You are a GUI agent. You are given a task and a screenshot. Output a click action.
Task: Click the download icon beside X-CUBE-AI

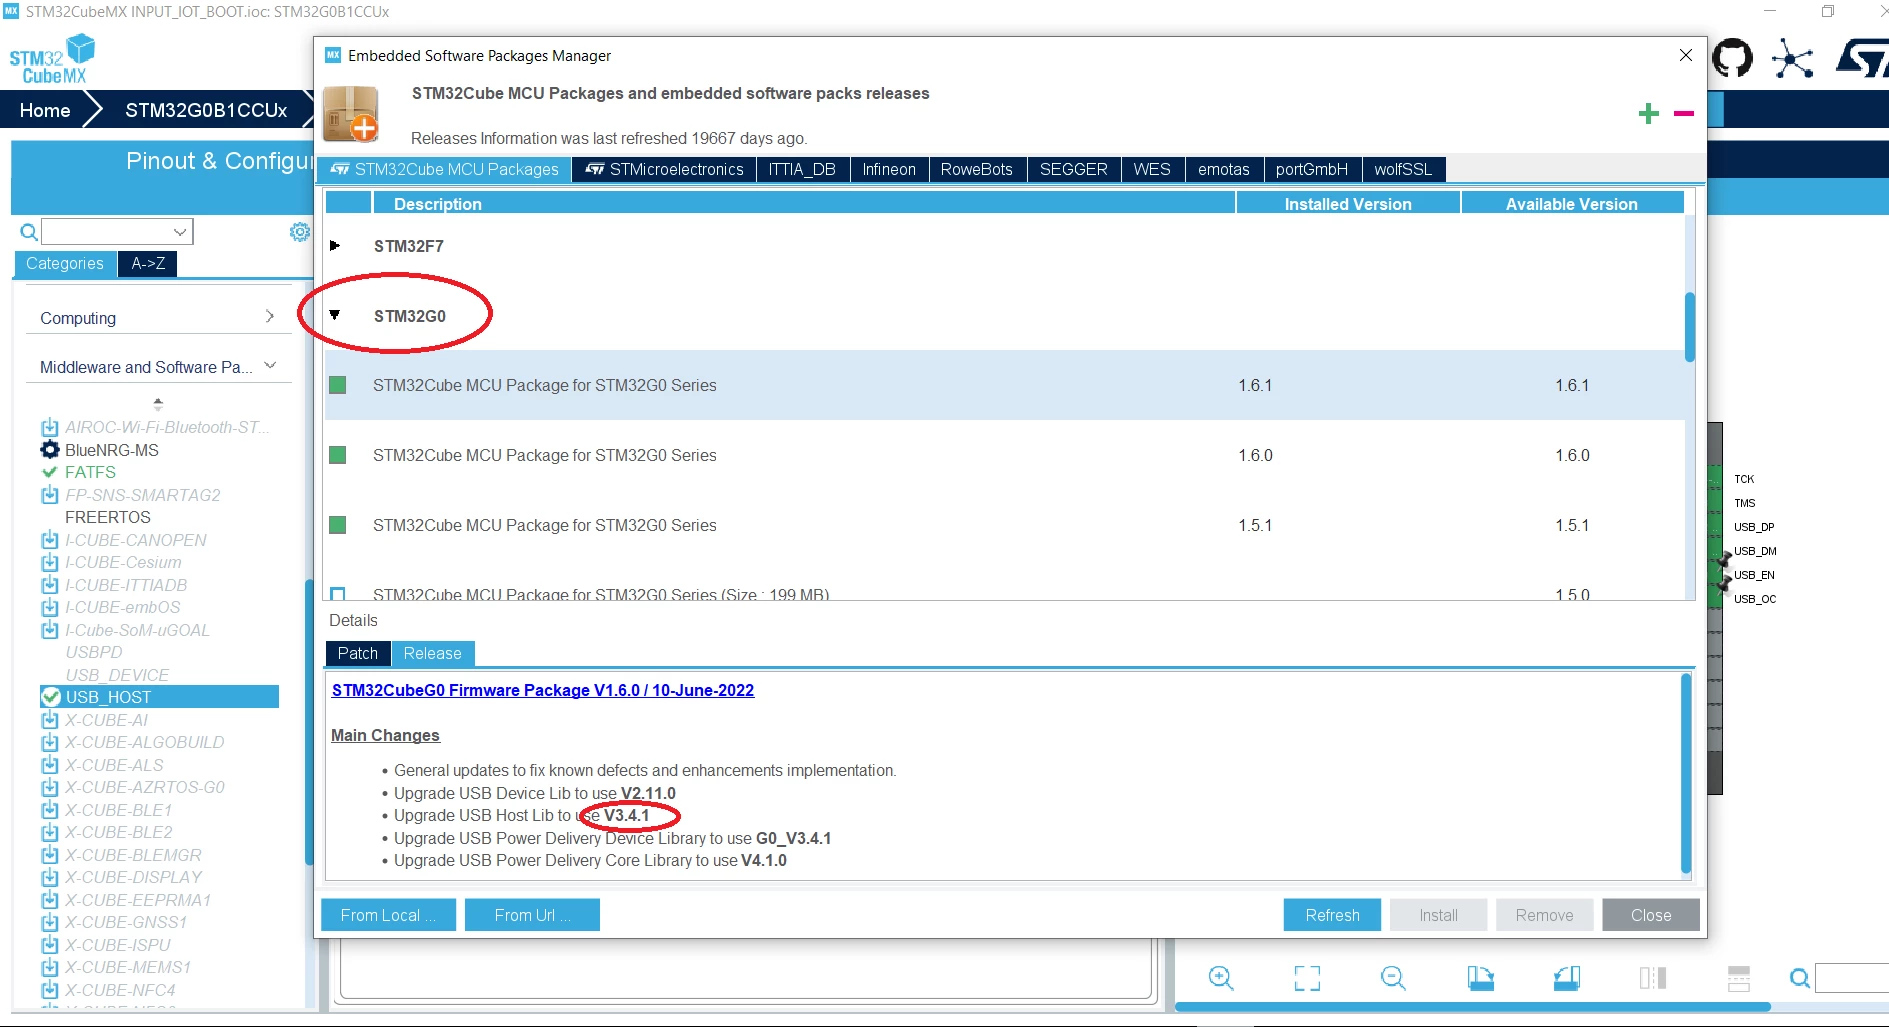click(50, 720)
